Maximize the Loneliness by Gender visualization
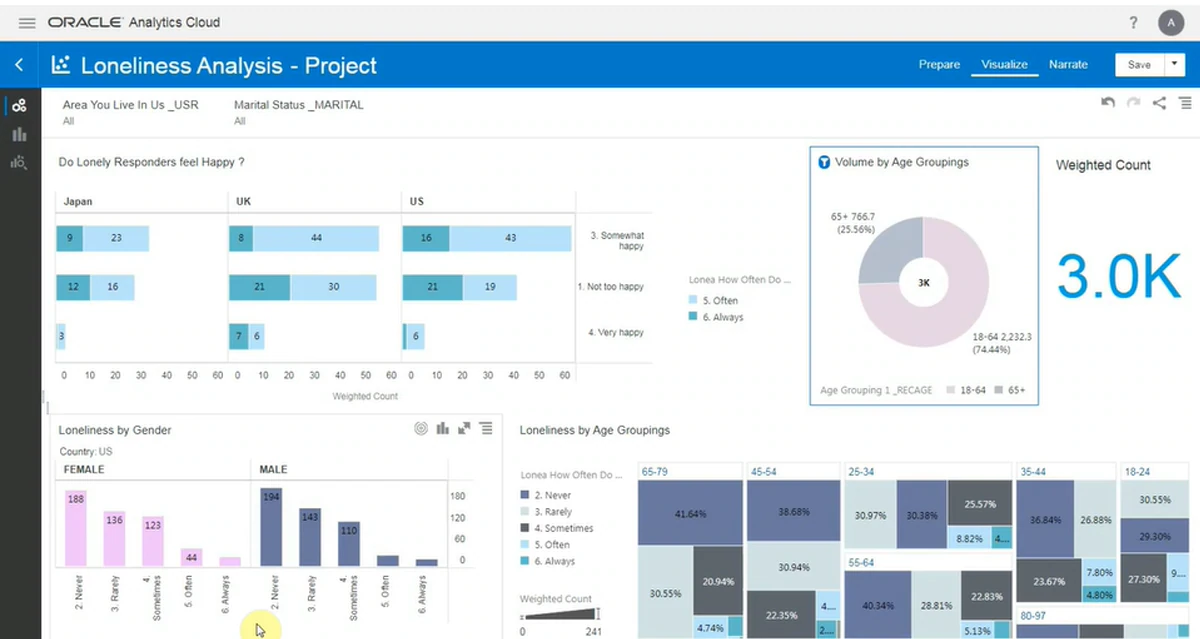Image resolution: width=1200 pixels, height=639 pixels. click(464, 428)
